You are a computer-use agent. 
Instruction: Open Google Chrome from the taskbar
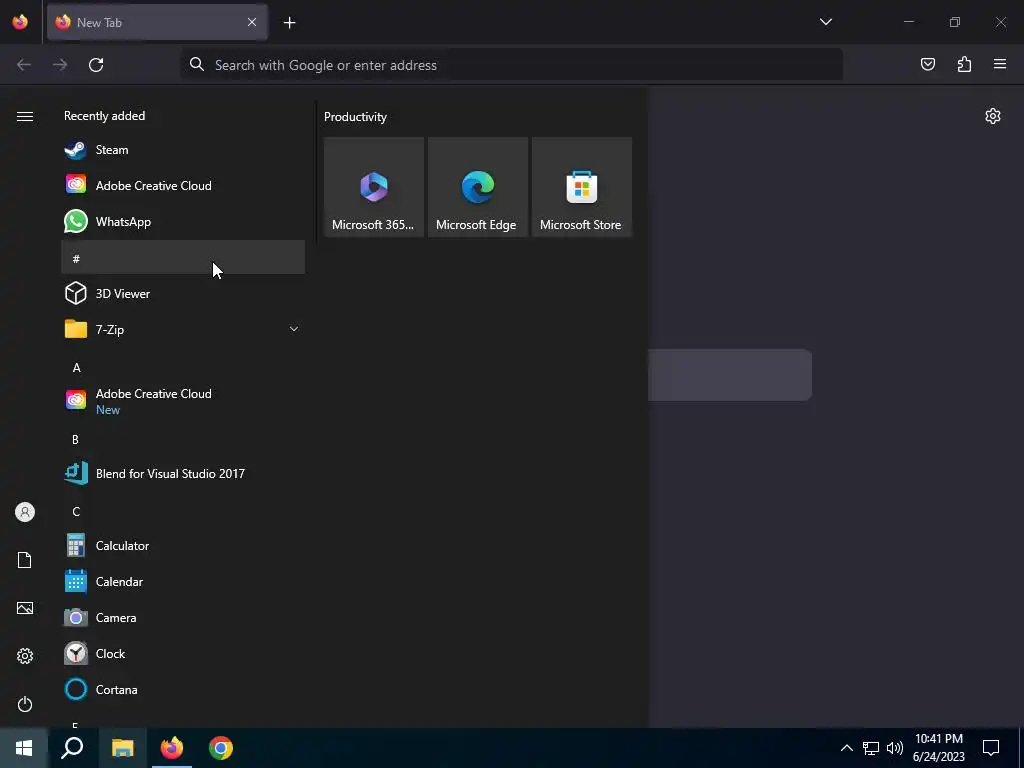click(221, 748)
